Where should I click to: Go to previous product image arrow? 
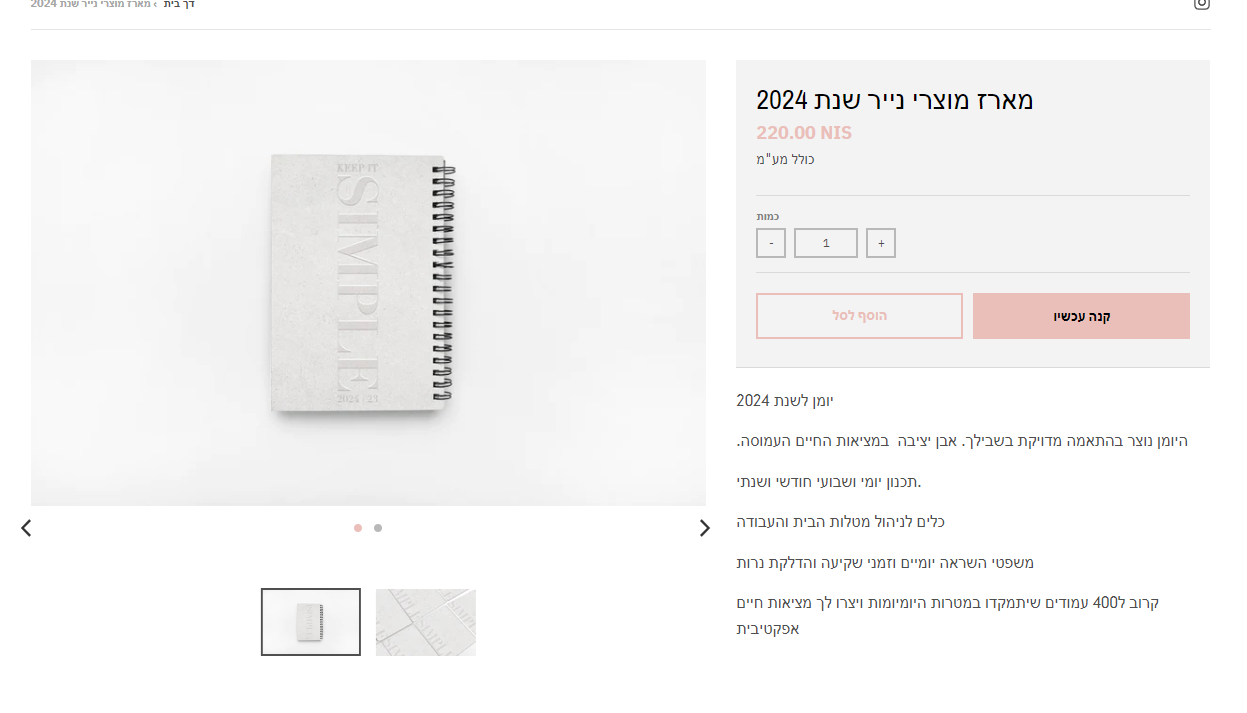click(x=26, y=528)
